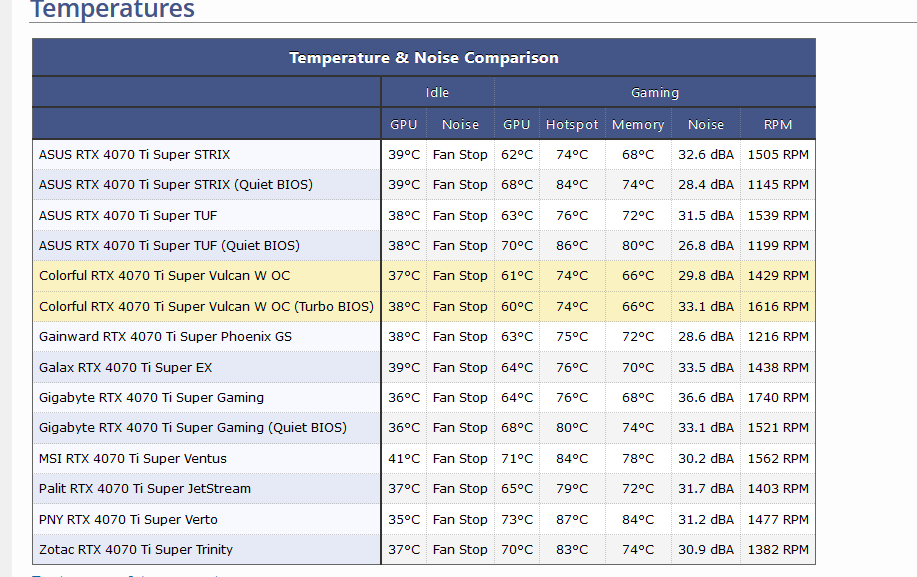917x577 pixels.
Task: Click the Memory column header
Action: (638, 125)
